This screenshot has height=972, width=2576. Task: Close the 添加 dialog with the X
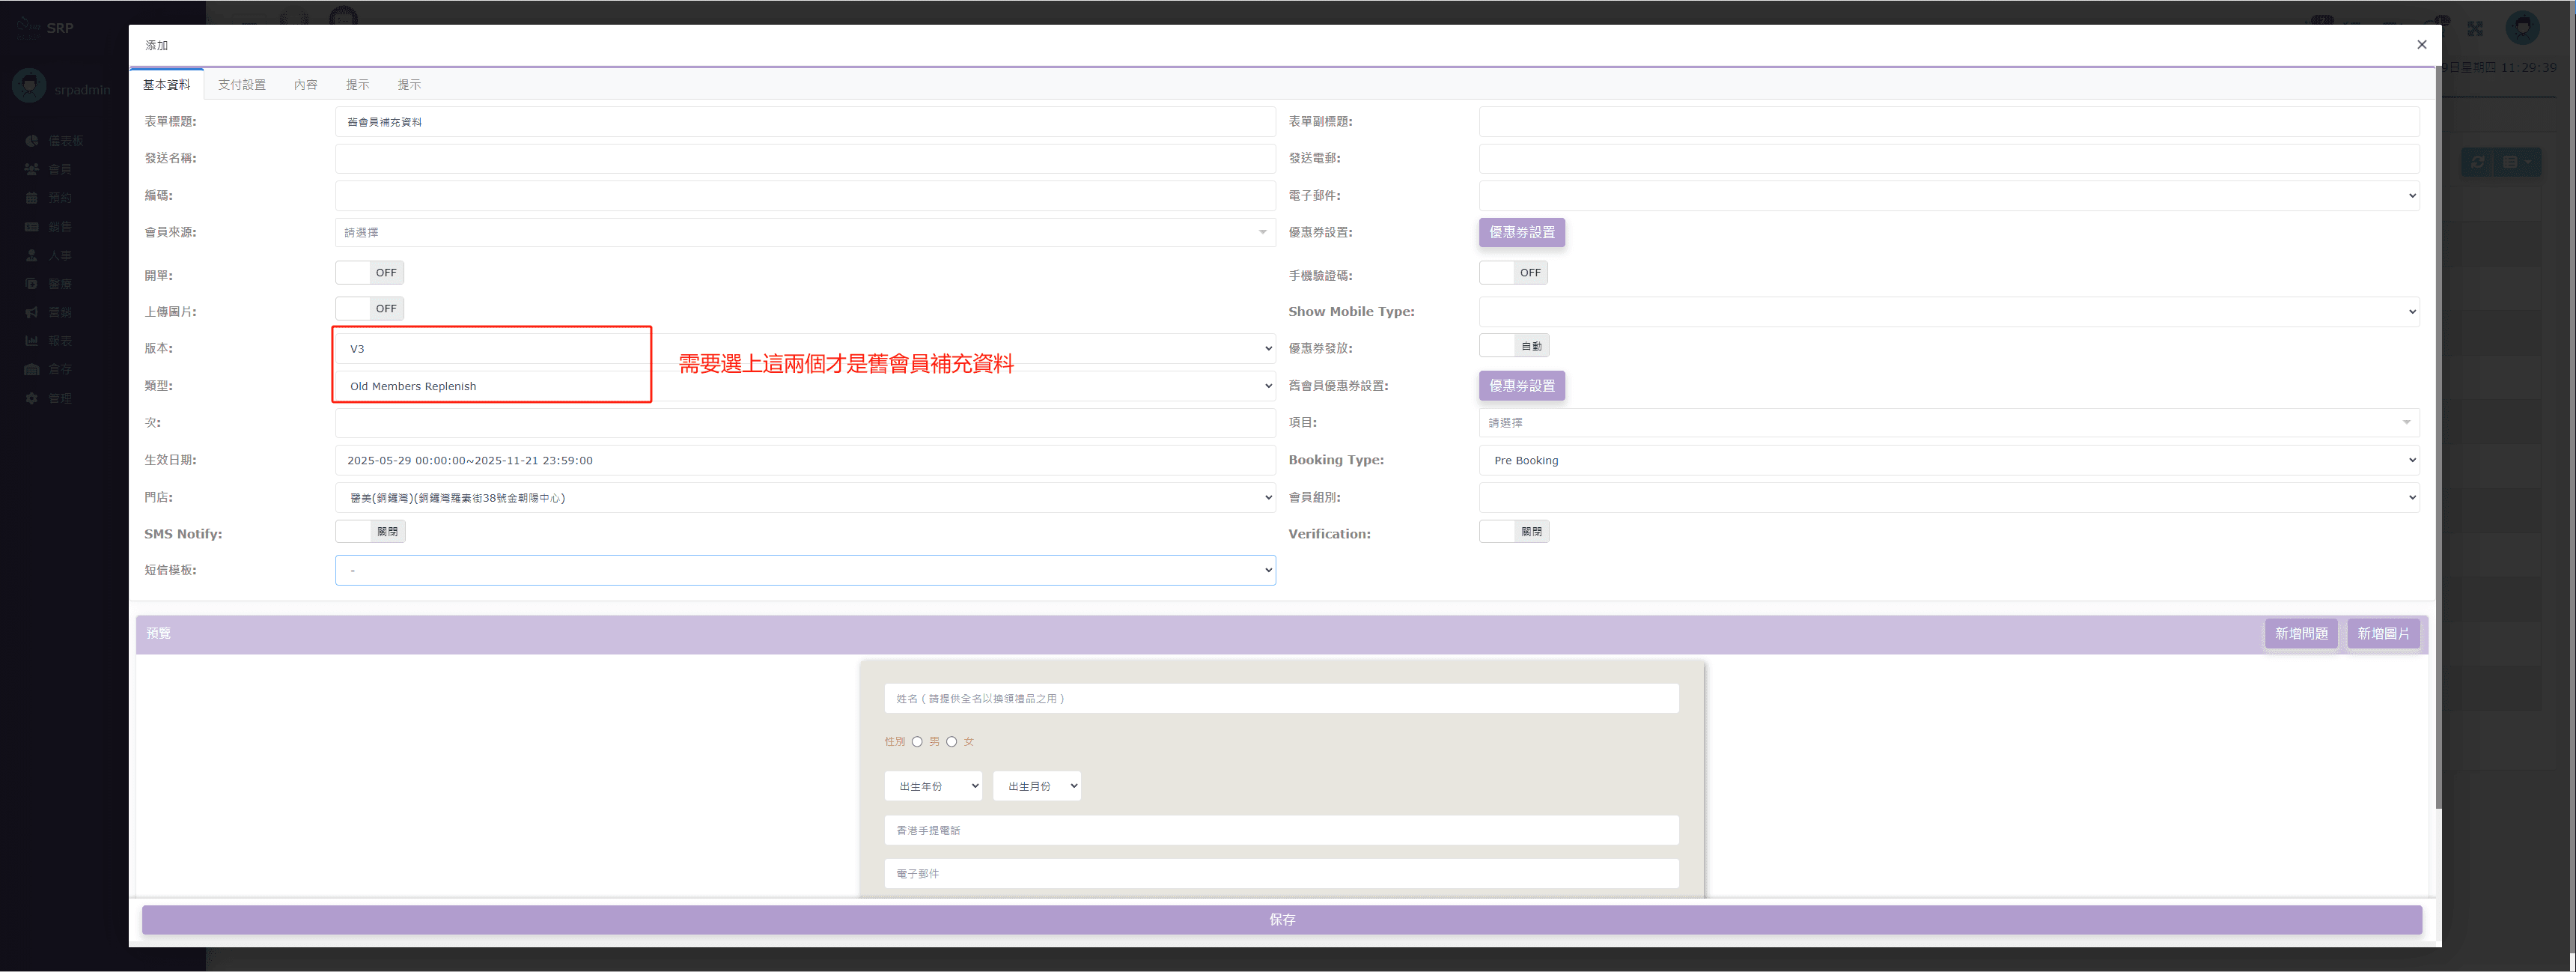point(2421,45)
